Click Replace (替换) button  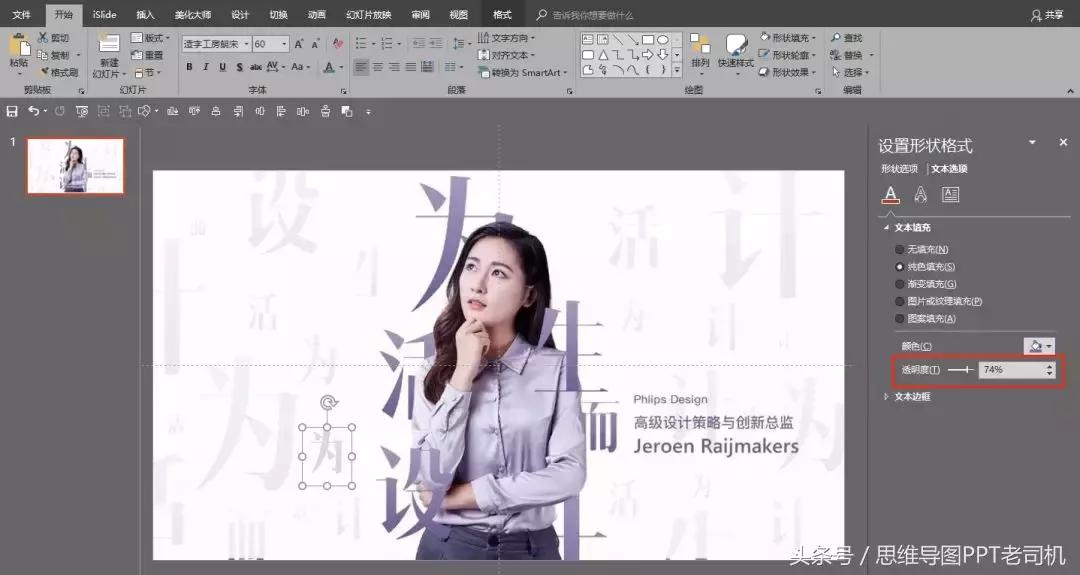point(851,54)
